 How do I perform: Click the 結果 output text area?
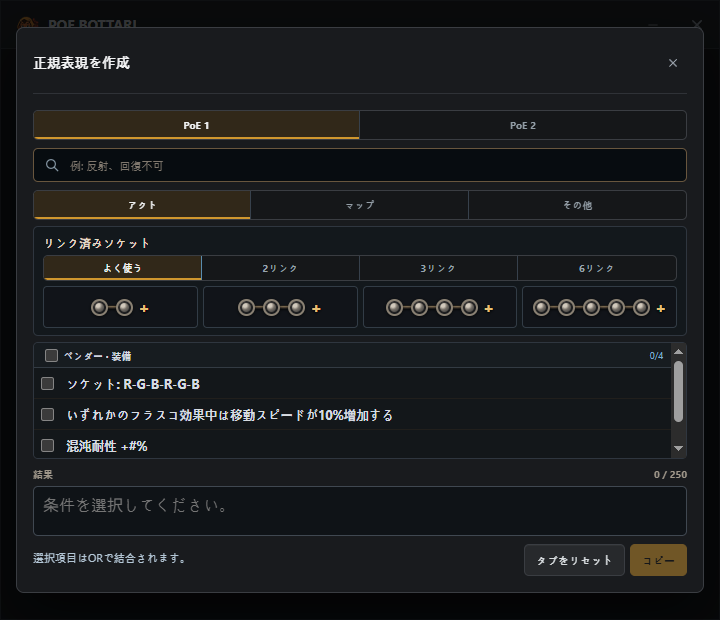pyautogui.click(x=360, y=511)
